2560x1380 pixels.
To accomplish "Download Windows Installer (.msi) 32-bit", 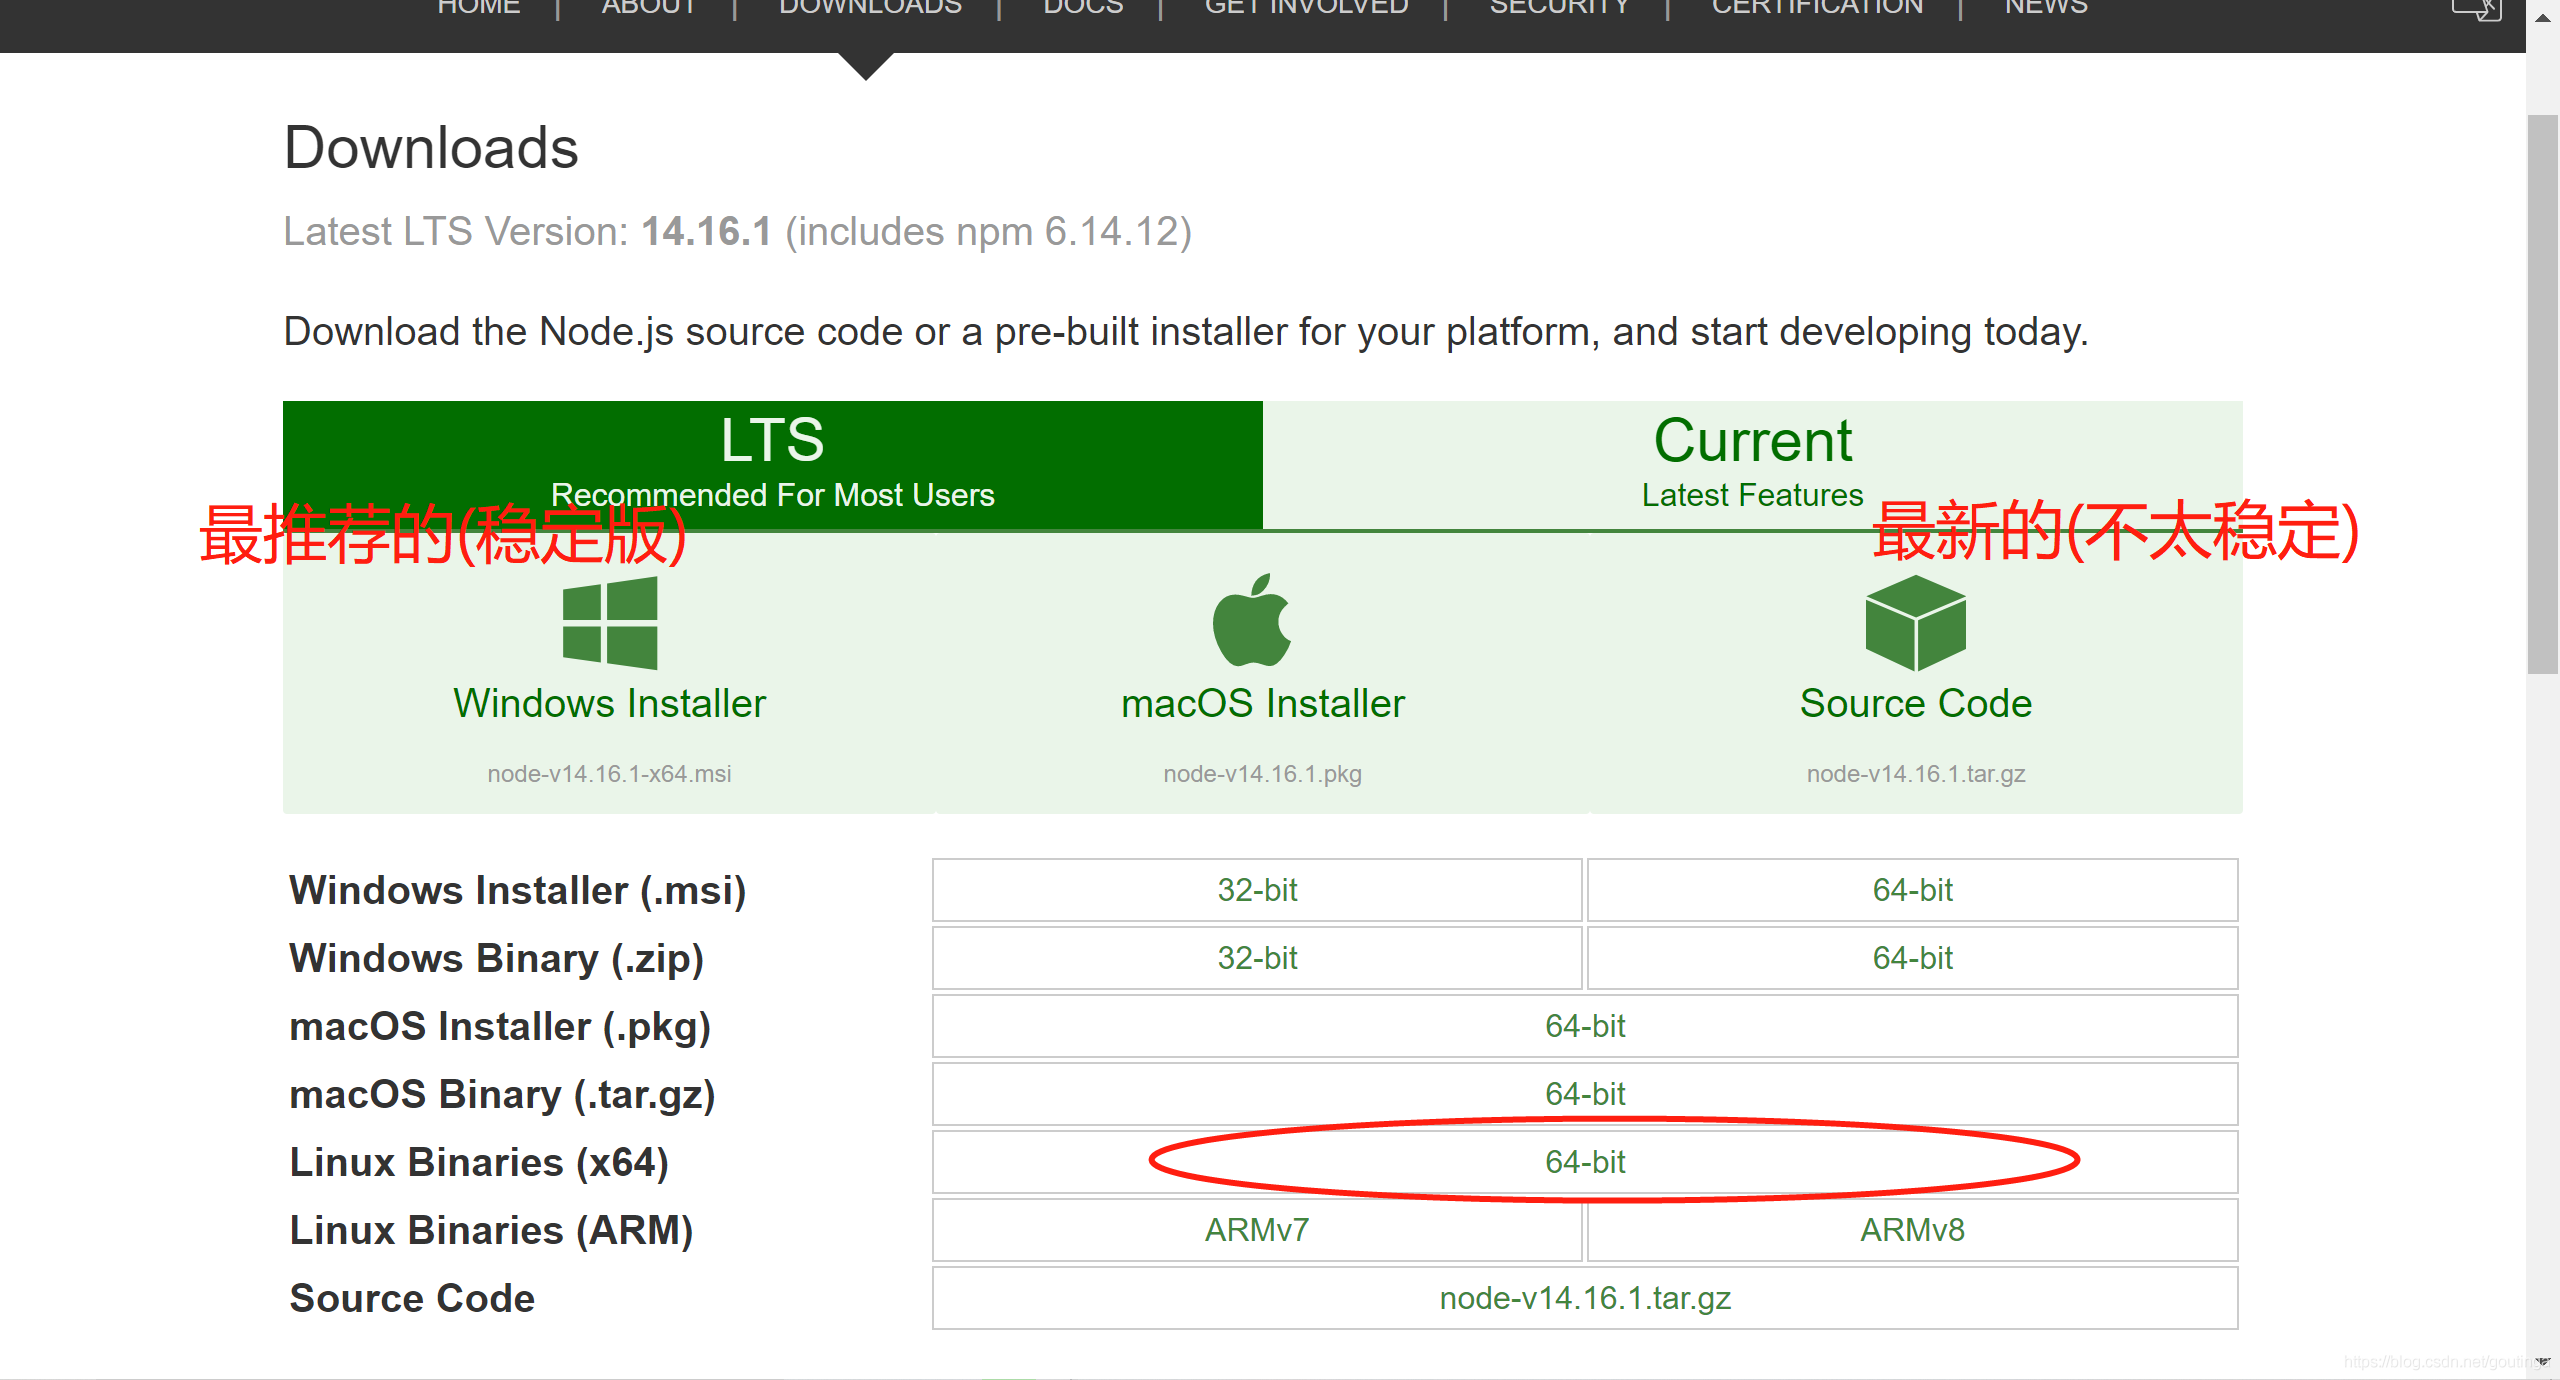I will pyautogui.click(x=1257, y=890).
